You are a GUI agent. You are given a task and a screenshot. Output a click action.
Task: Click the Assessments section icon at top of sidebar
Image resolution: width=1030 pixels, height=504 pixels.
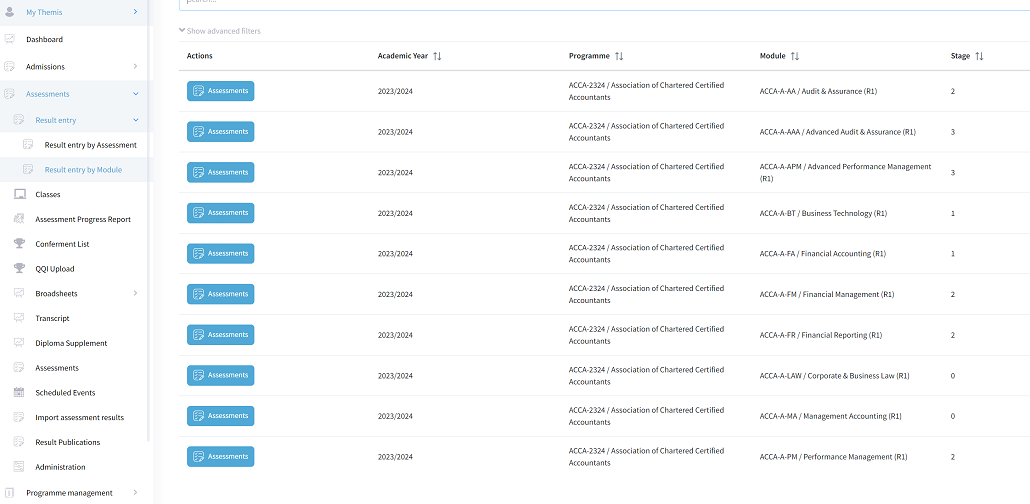point(9,94)
